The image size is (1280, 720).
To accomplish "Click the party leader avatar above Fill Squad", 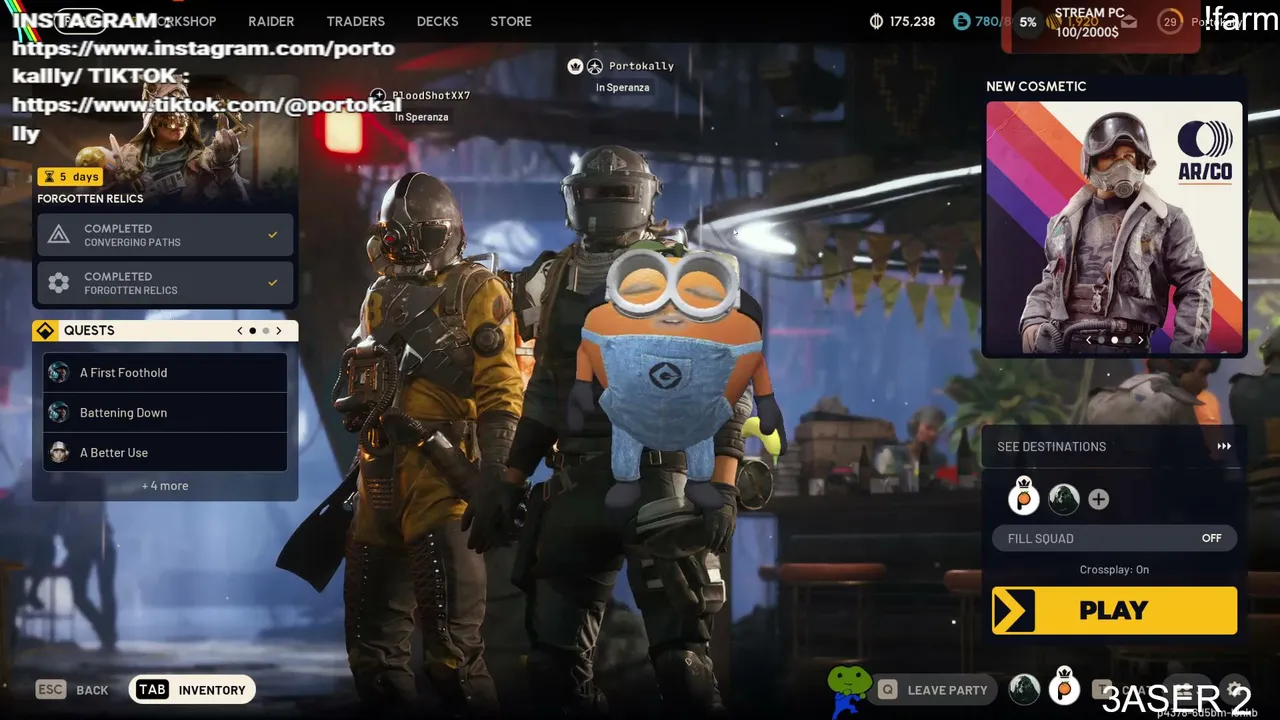I will coord(1023,497).
